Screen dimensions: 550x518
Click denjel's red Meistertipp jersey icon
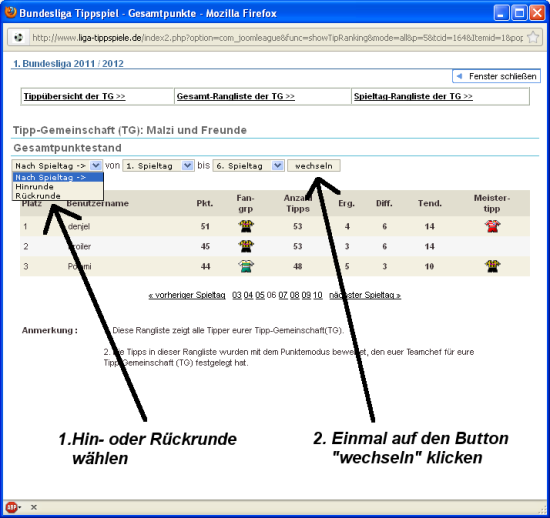[492, 226]
